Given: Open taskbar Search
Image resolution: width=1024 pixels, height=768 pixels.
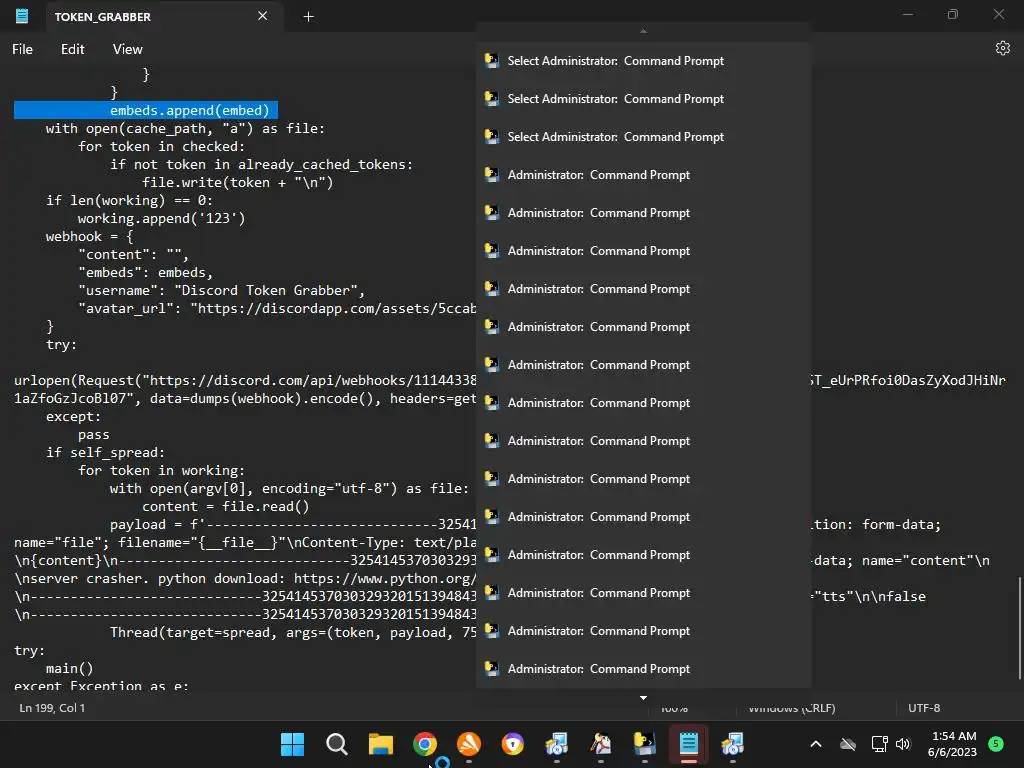Looking at the screenshot, I should [x=336, y=744].
